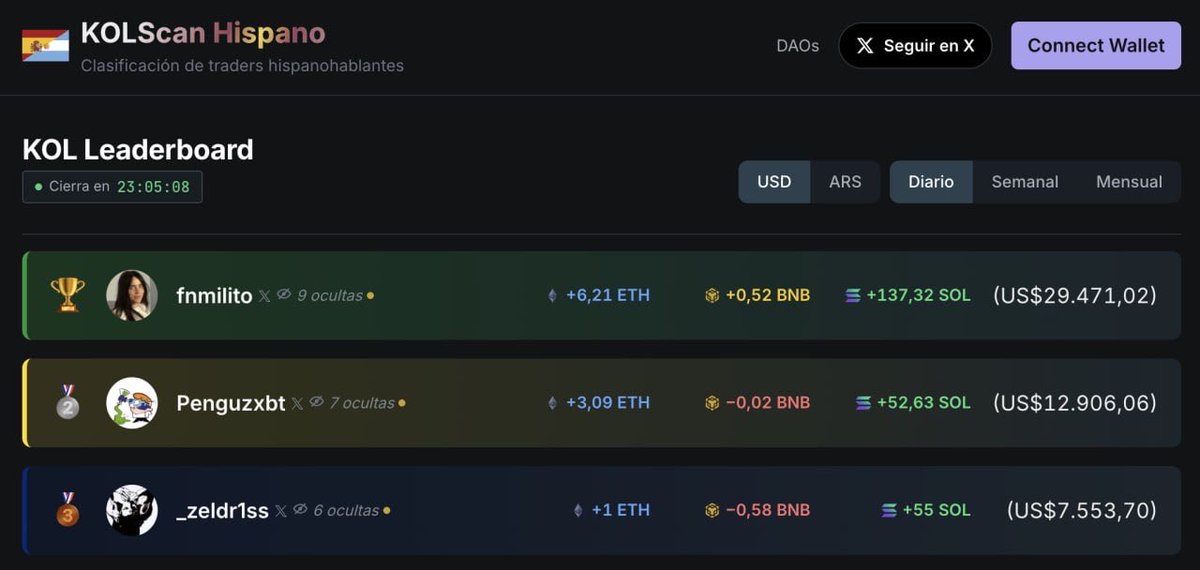Click the ETH icon in fnmilito's row
The height and width of the screenshot is (570, 1200).
[x=551, y=296]
